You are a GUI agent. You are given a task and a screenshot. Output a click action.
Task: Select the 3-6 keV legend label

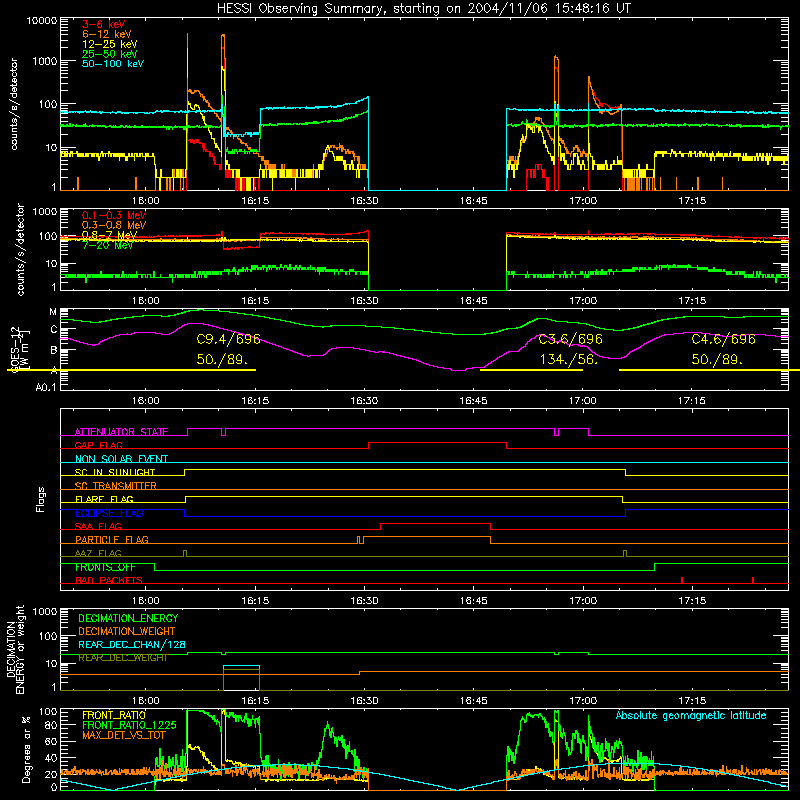tap(103, 24)
